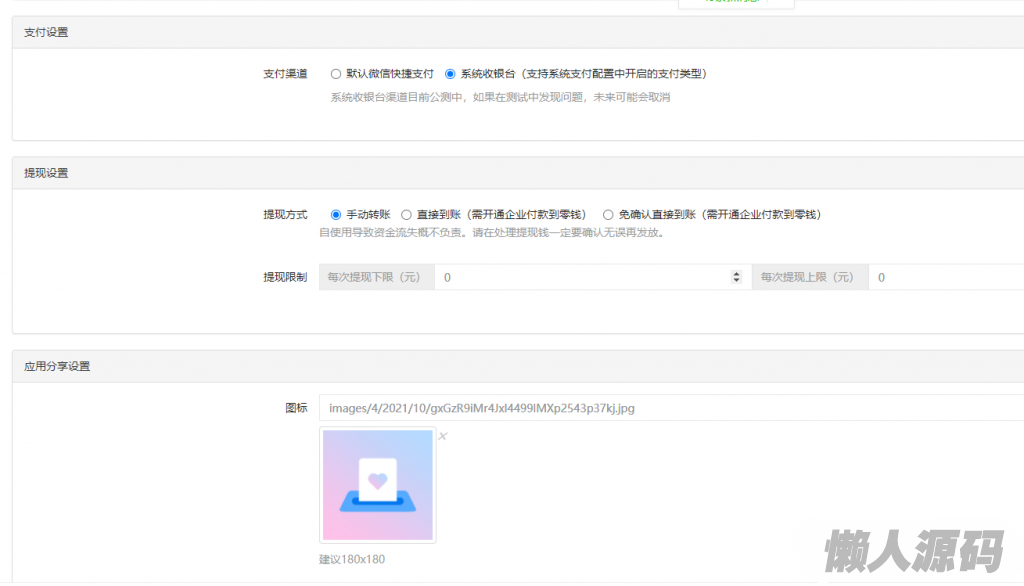
Task: Select 默认微信快捷支付 payment channel
Action: 336,74
